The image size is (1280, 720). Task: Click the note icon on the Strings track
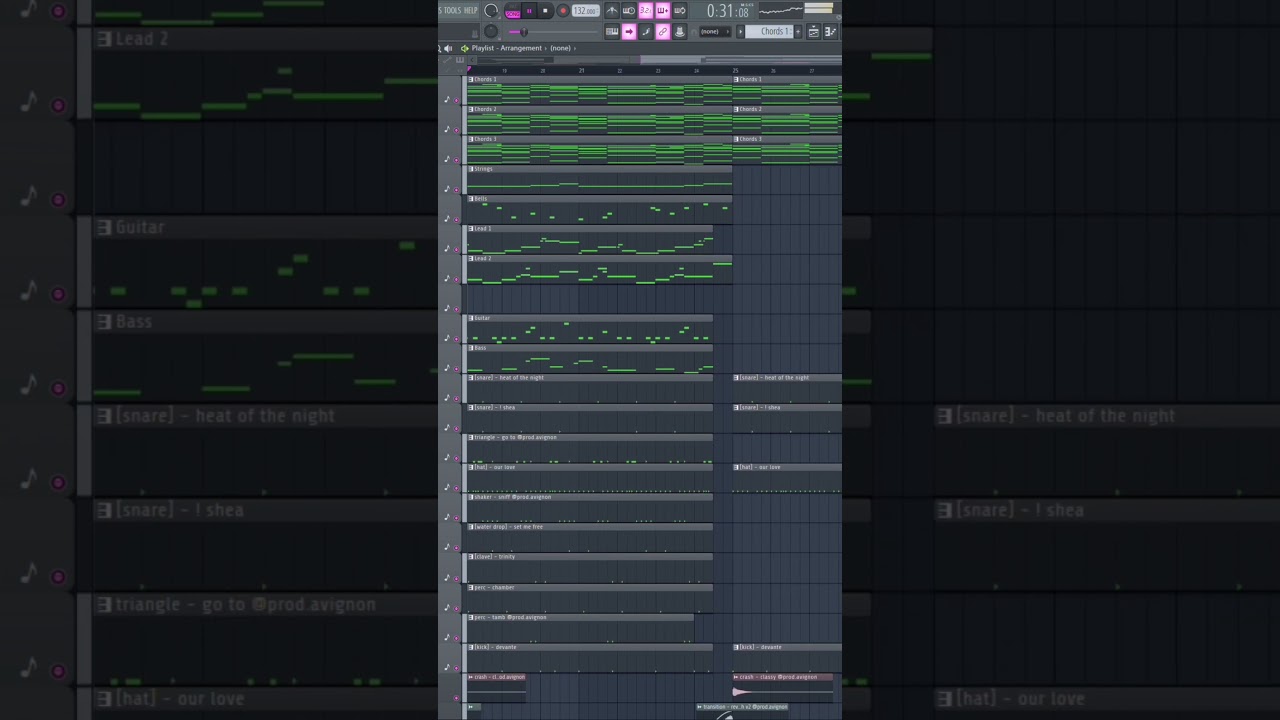point(447,189)
